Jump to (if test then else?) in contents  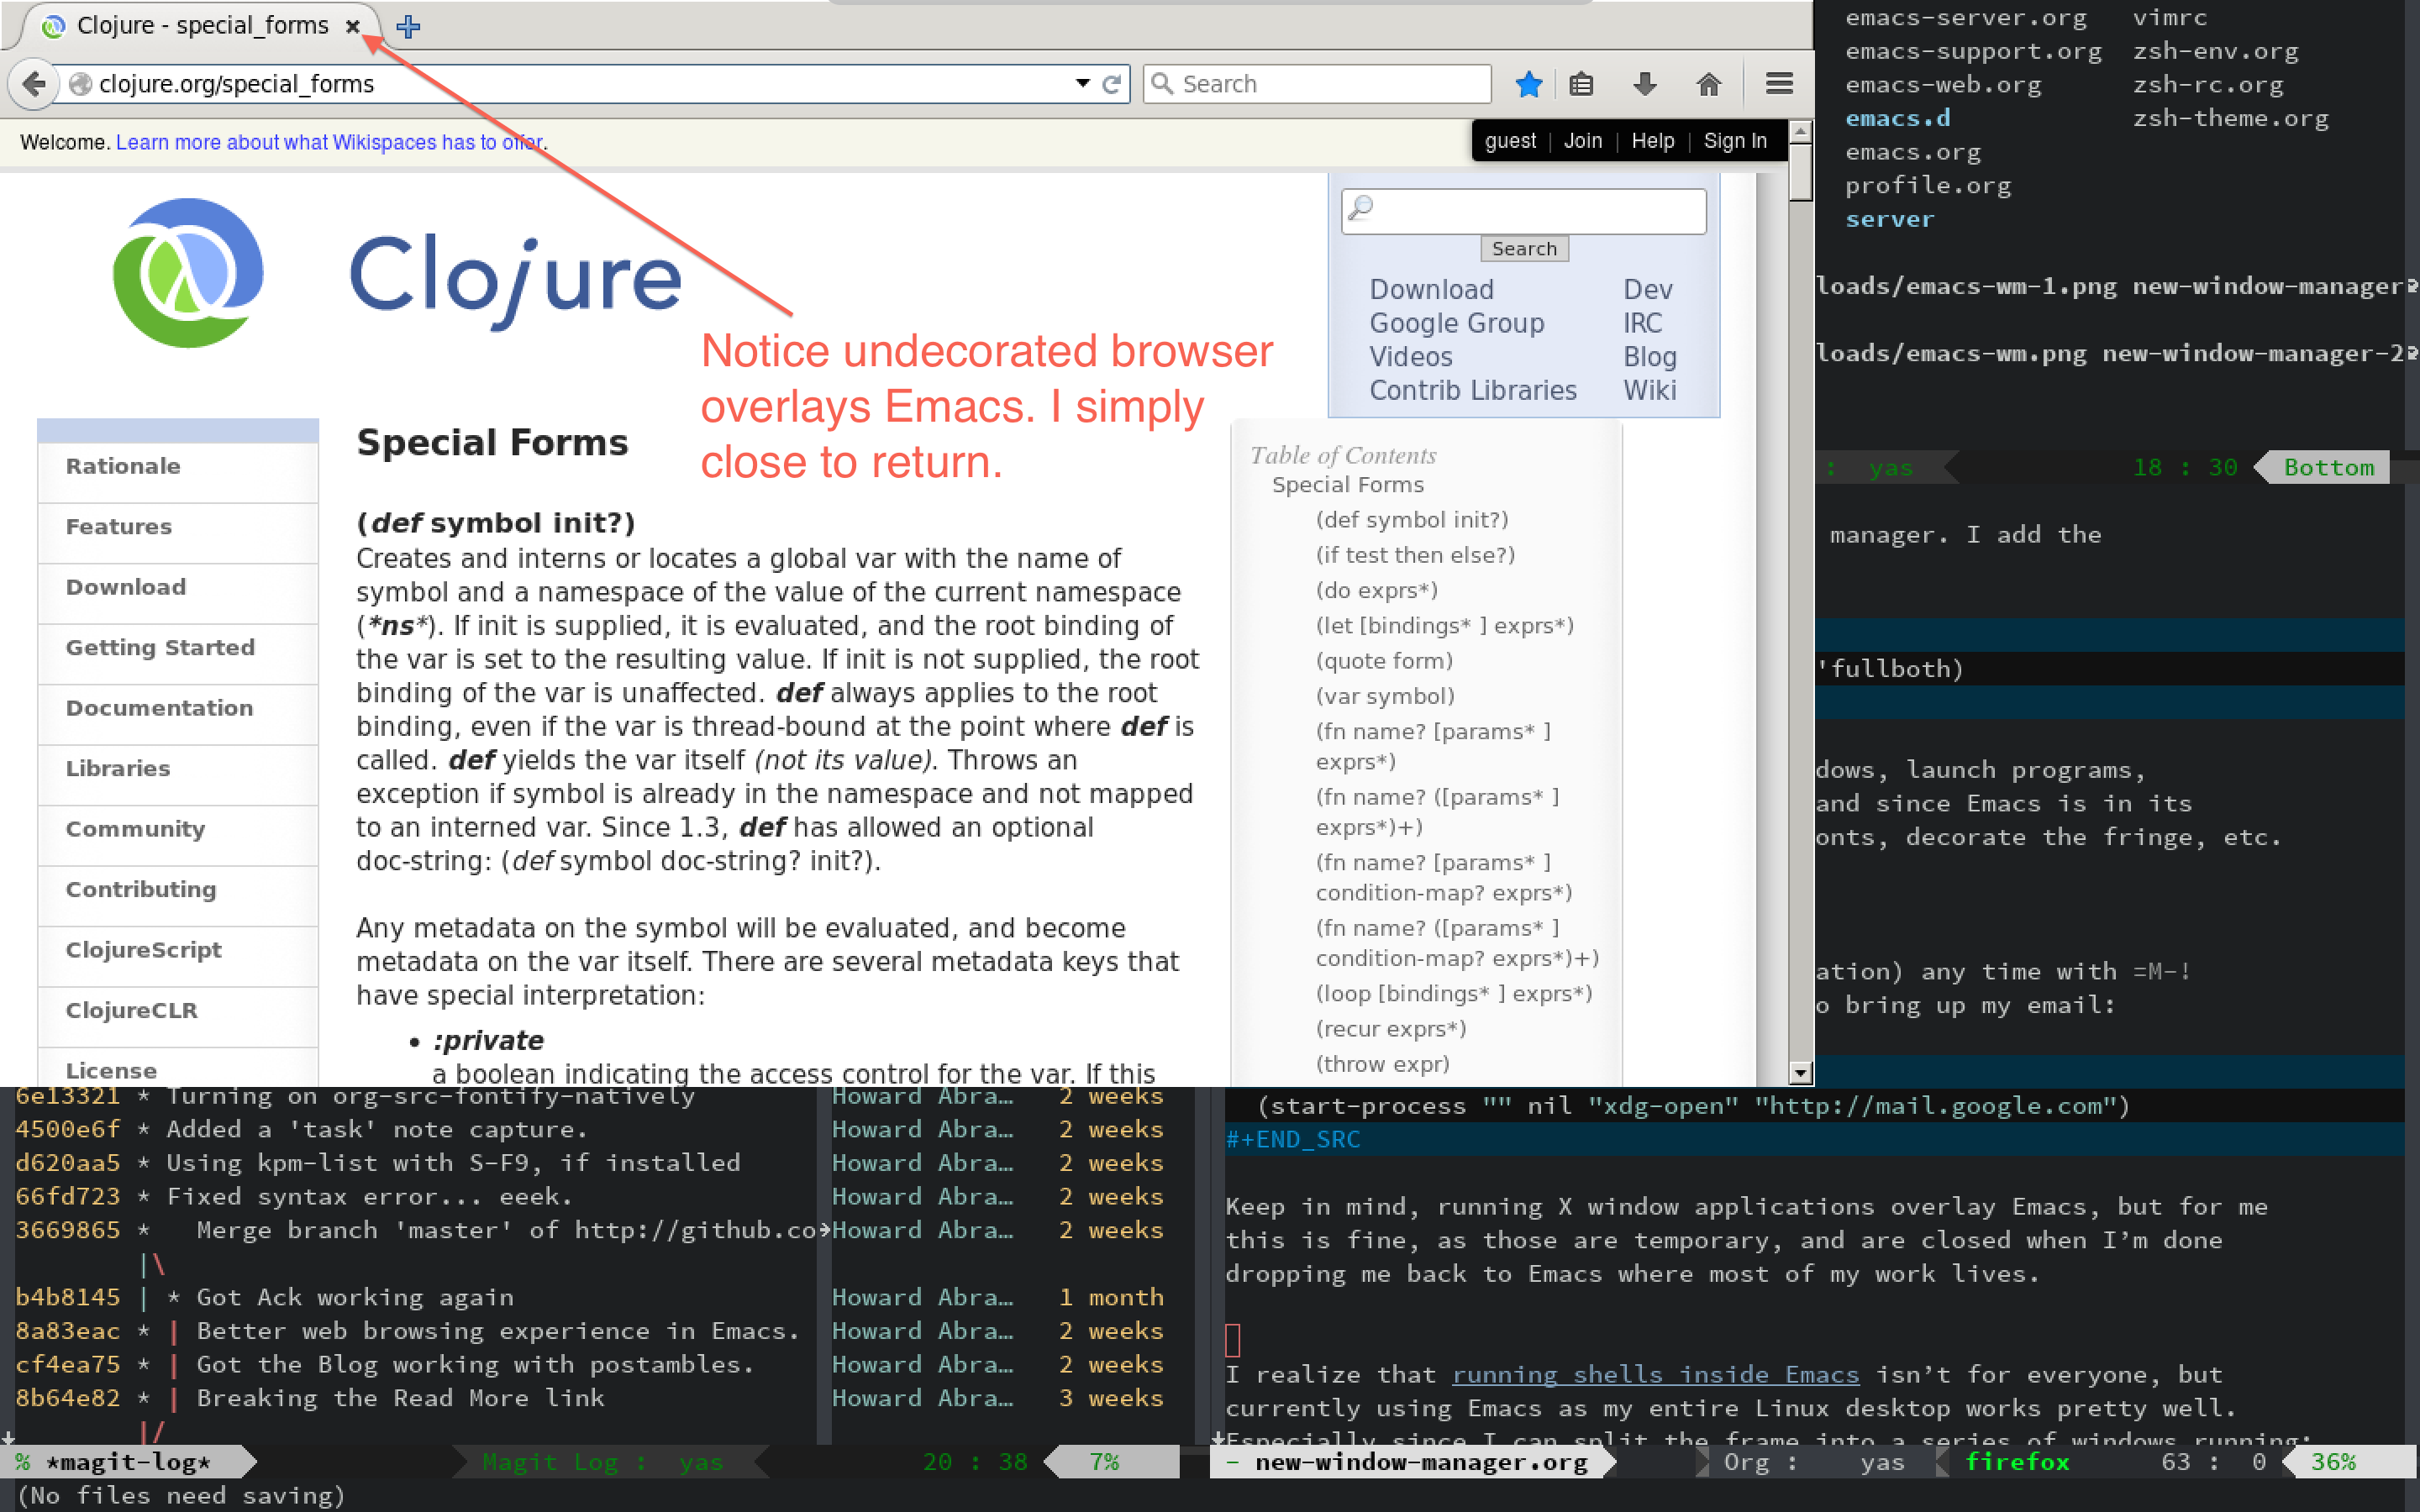click(1414, 555)
